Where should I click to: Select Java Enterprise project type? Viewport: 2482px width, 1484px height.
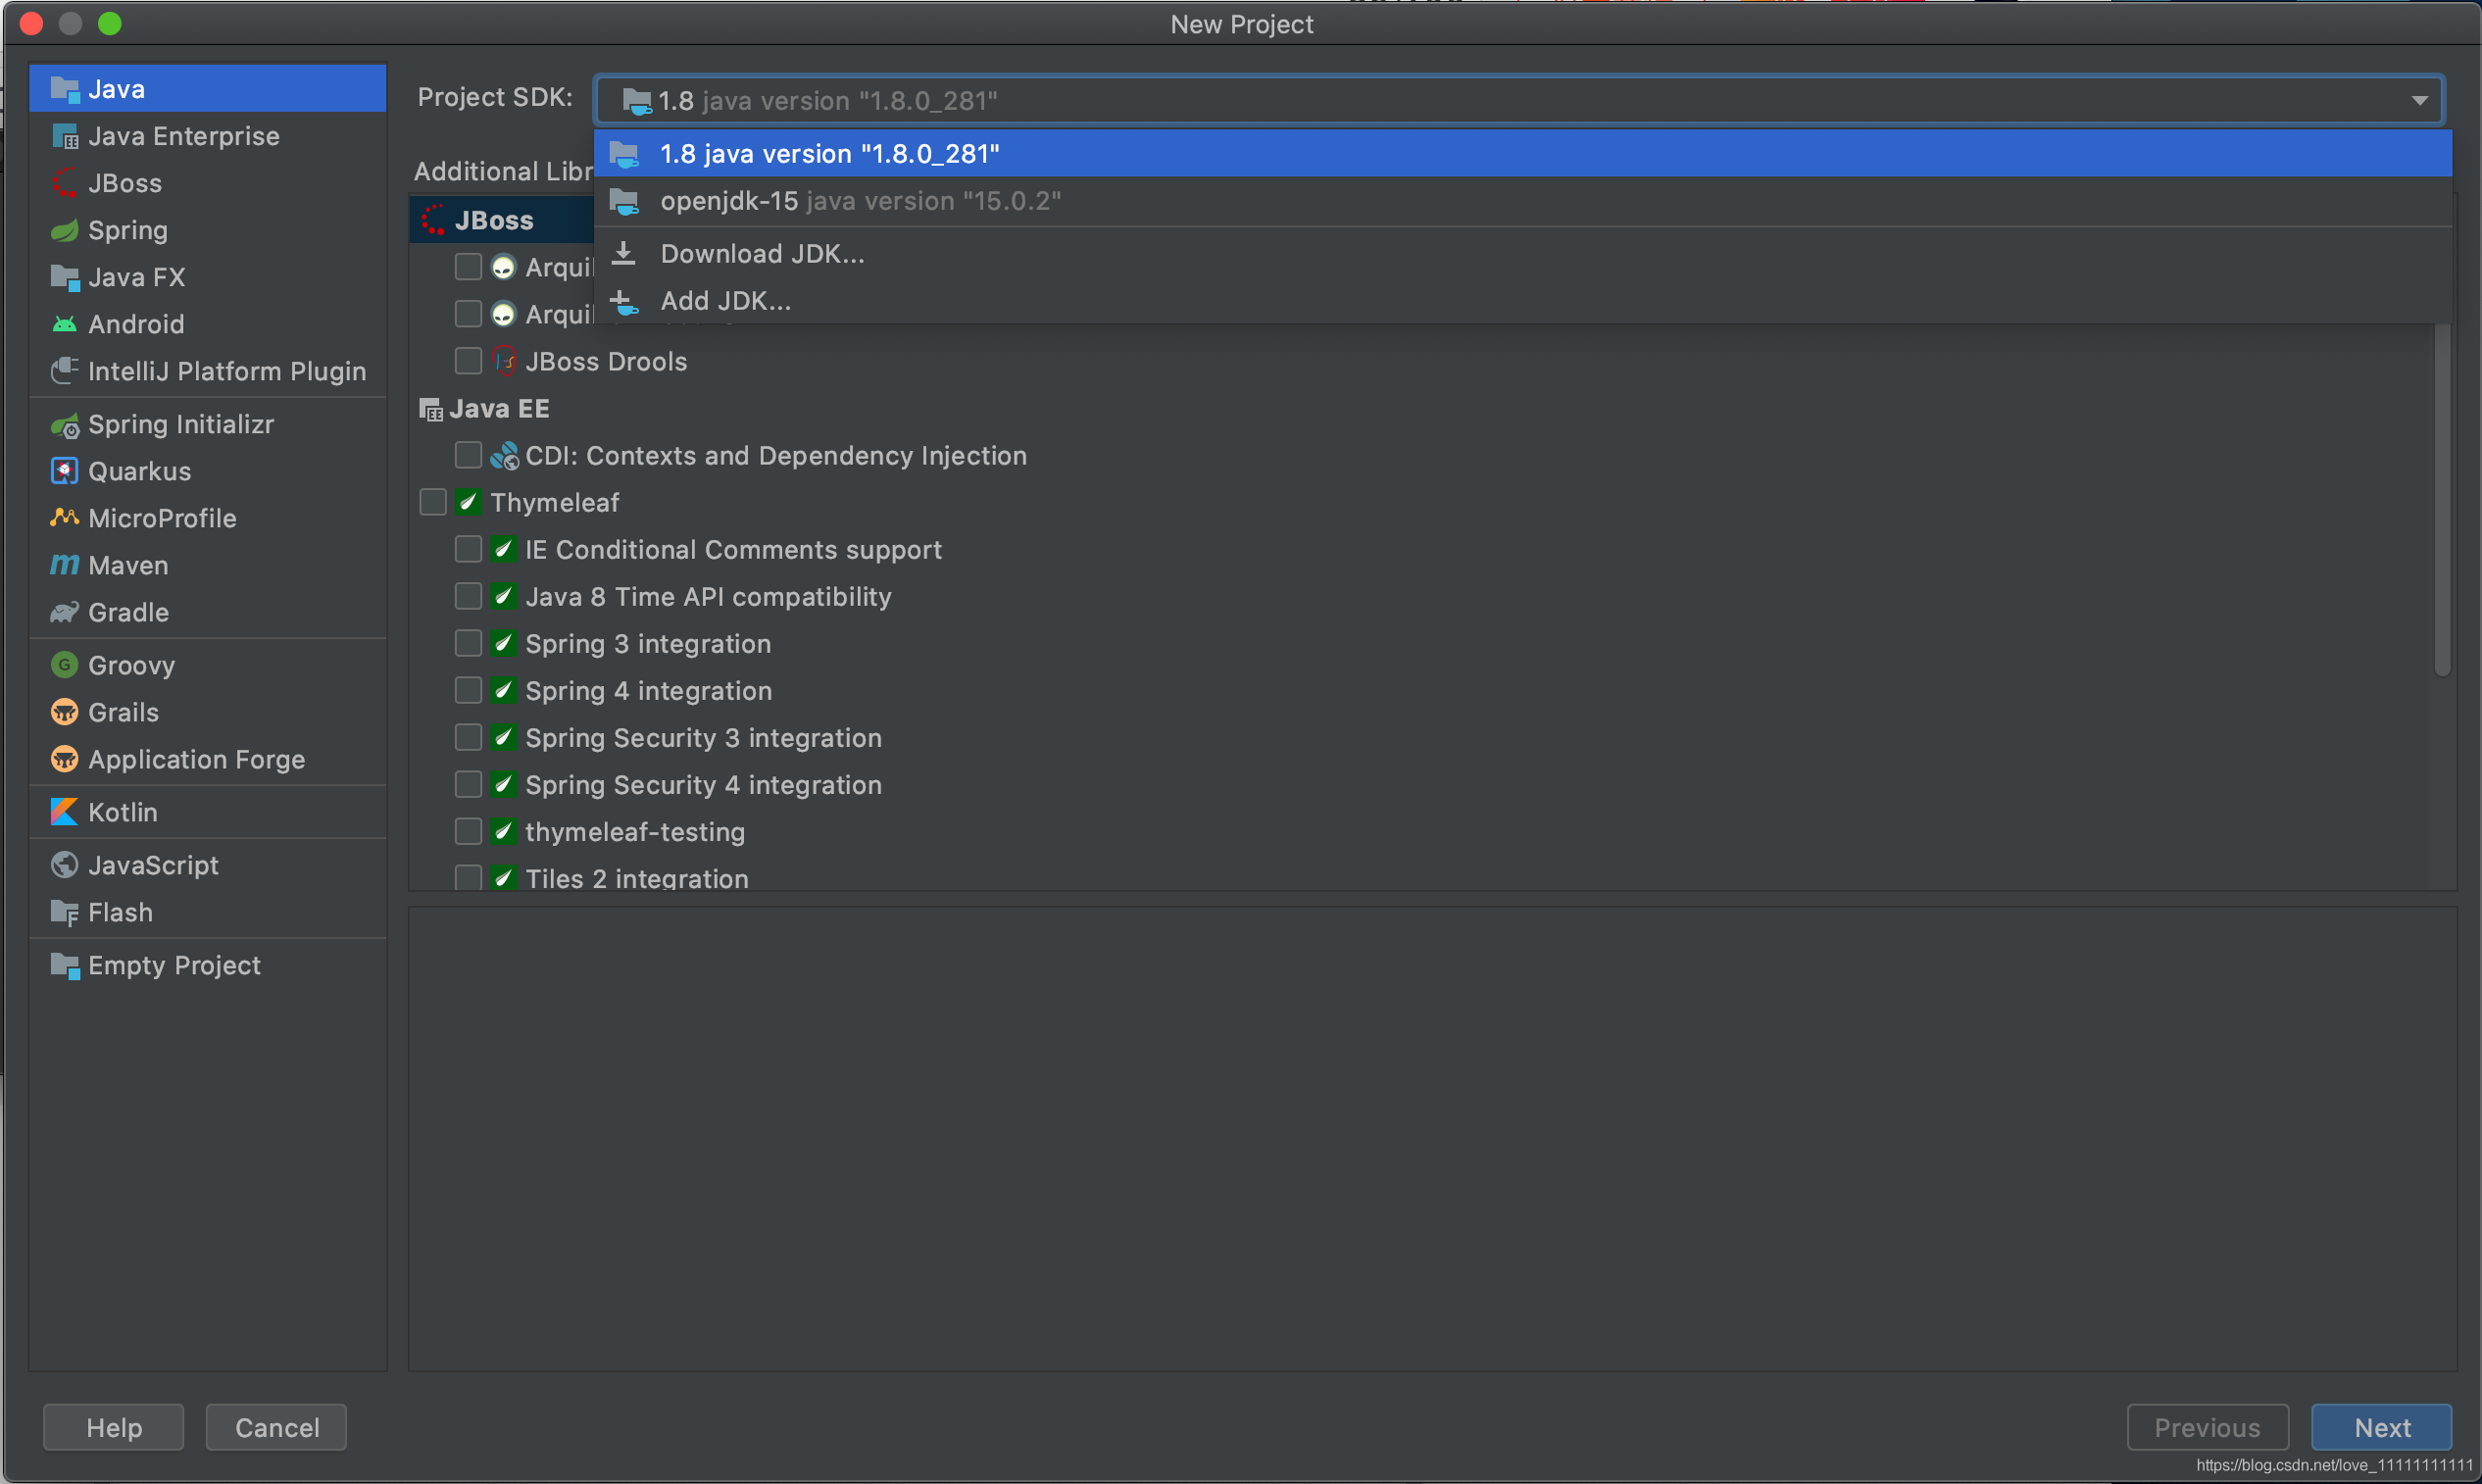click(208, 136)
